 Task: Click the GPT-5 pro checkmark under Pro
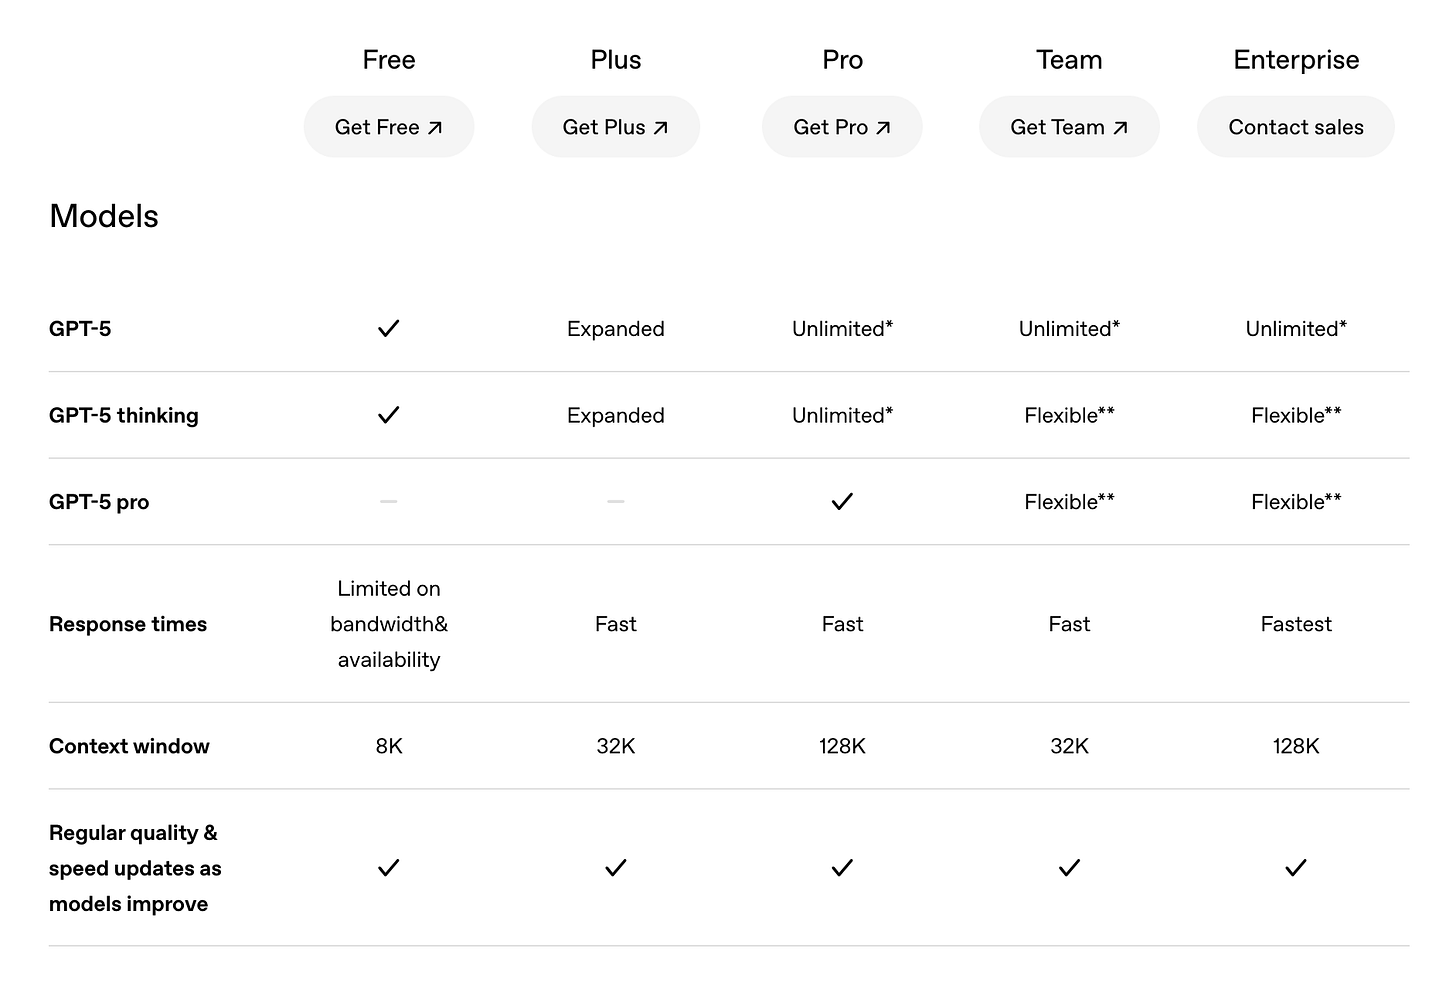[x=842, y=502]
